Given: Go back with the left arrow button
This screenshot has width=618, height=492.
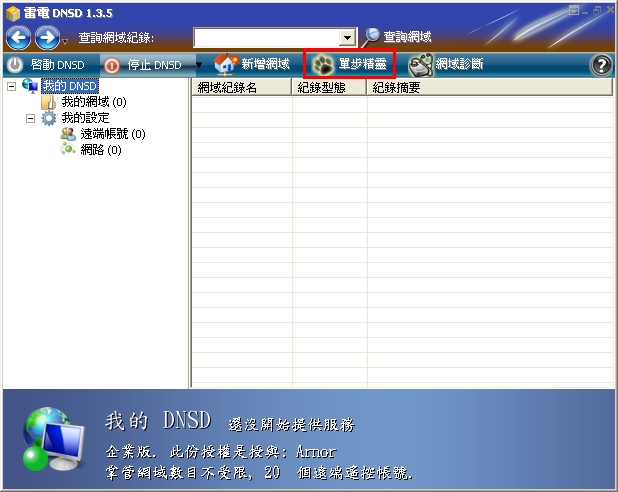Looking at the screenshot, I should tap(19, 38).
